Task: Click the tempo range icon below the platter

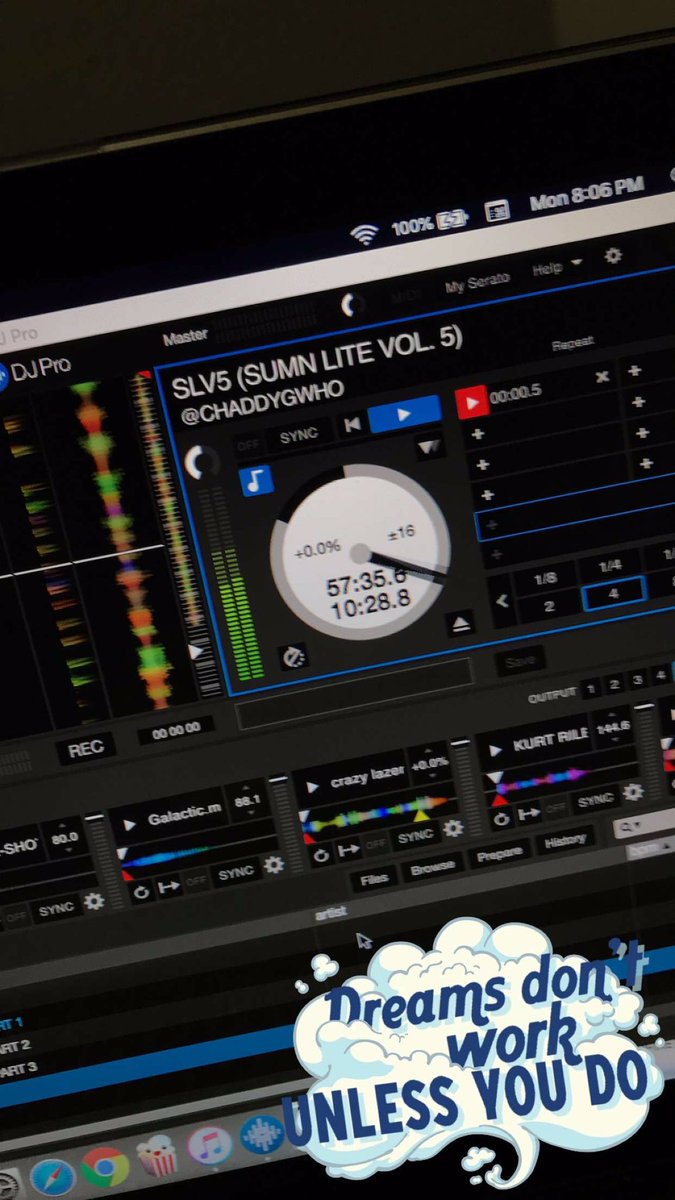Action: pyautogui.click(x=293, y=657)
